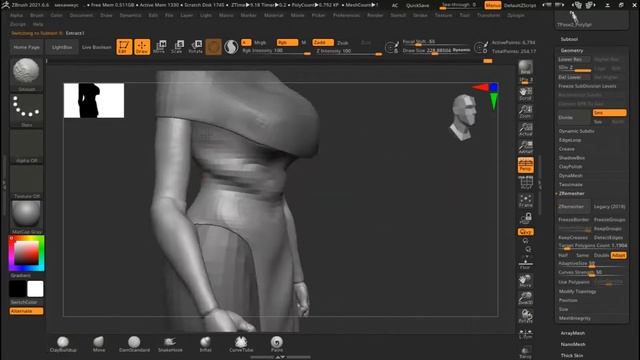Toggle Adapt option in ZRemesher
This screenshot has height=360, width=640.
(x=618, y=255)
